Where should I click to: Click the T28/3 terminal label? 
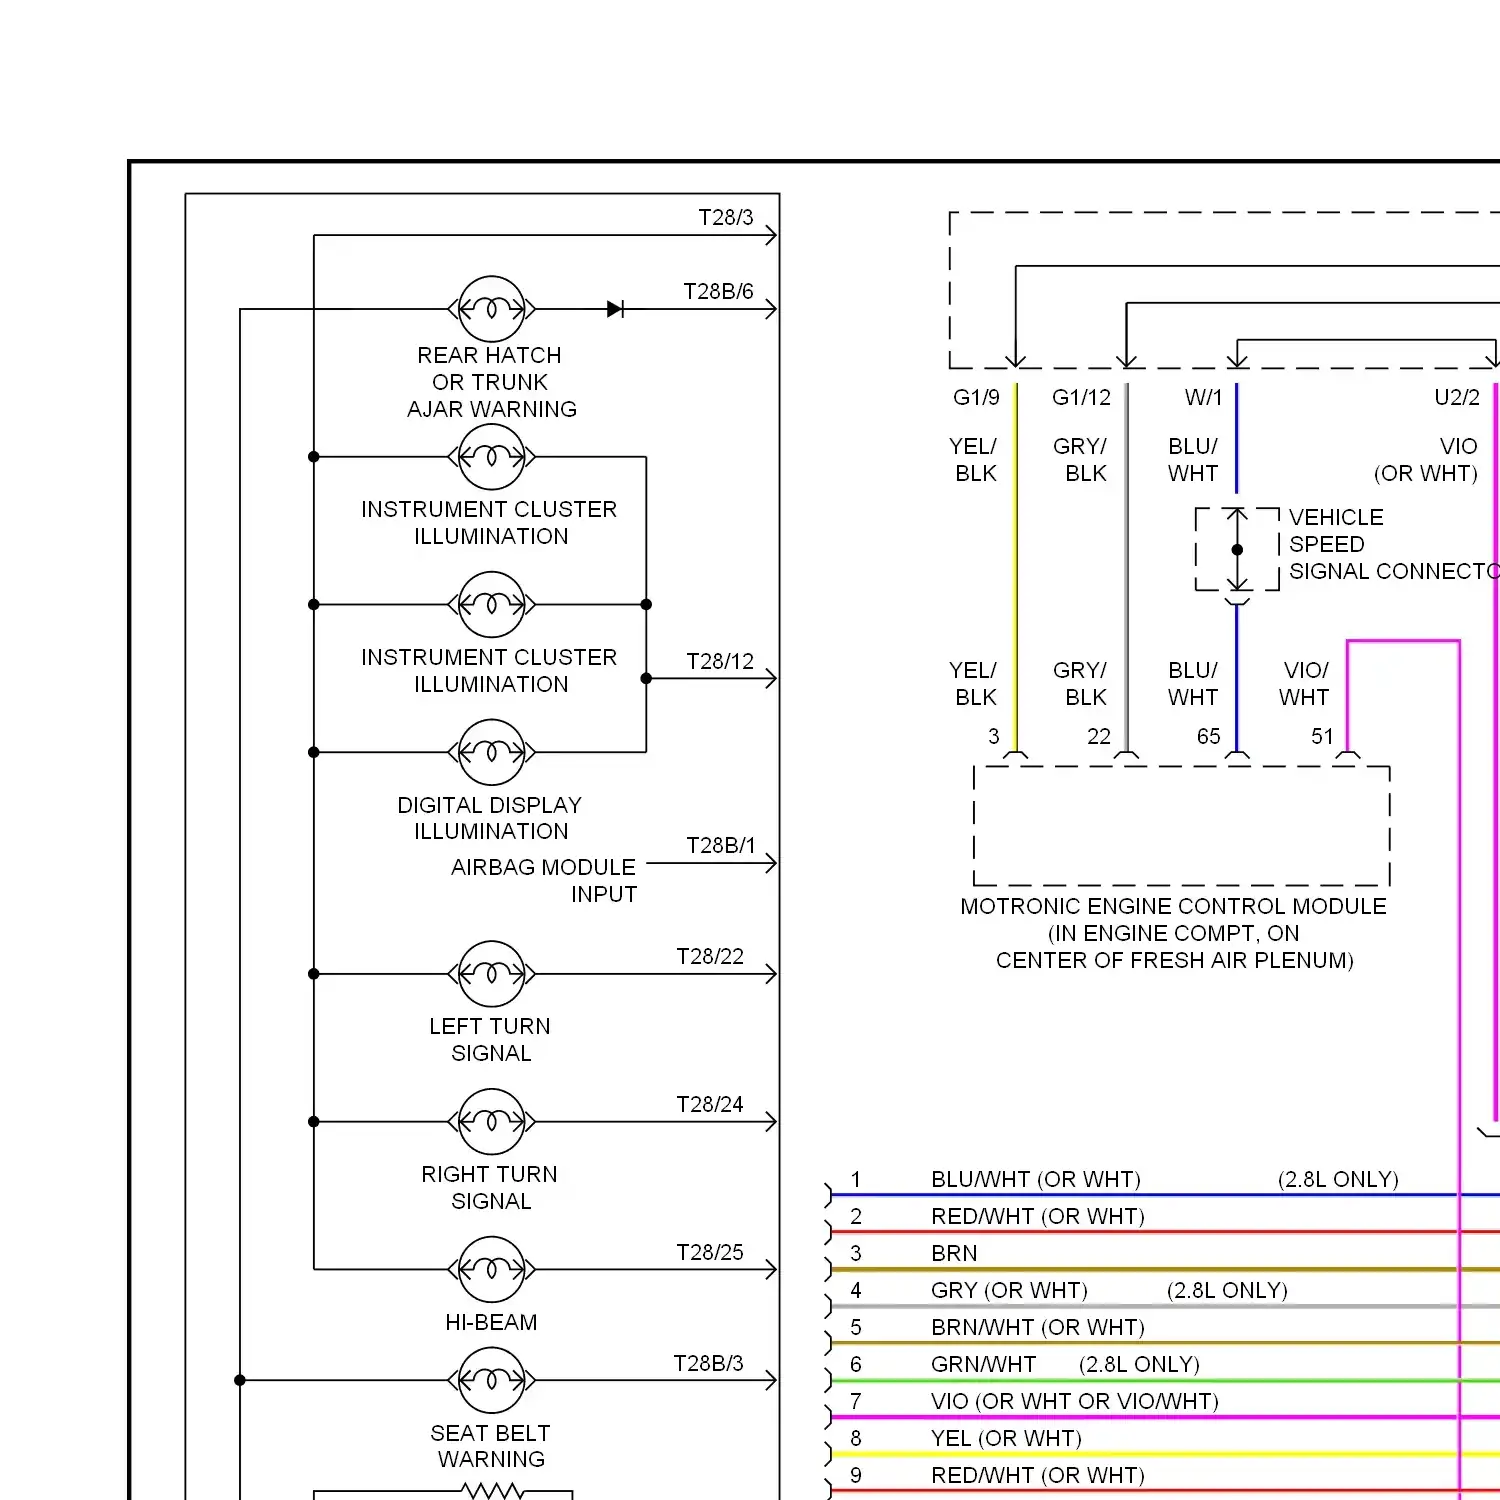(726, 217)
